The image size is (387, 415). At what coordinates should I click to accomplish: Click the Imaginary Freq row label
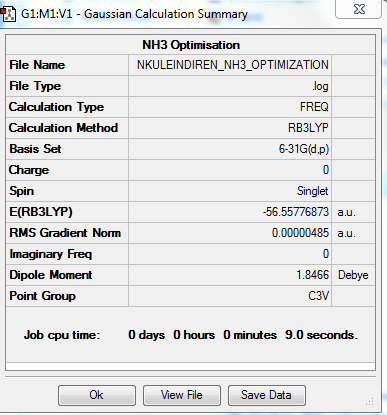point(50,254)
